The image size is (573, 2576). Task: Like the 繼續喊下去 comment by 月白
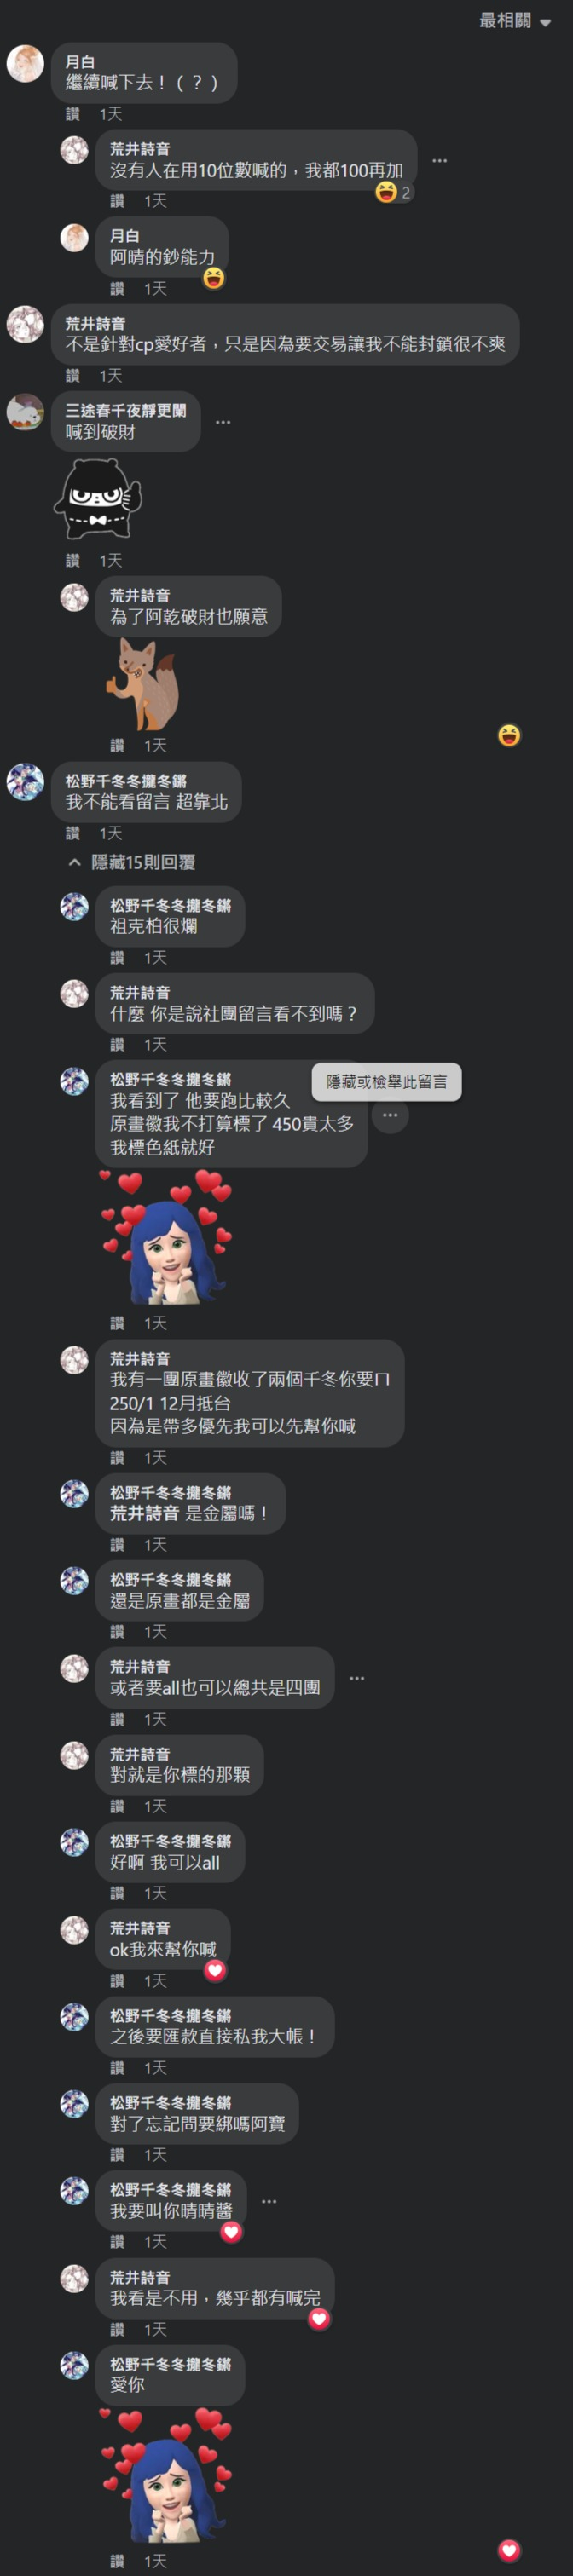point(73,114)
